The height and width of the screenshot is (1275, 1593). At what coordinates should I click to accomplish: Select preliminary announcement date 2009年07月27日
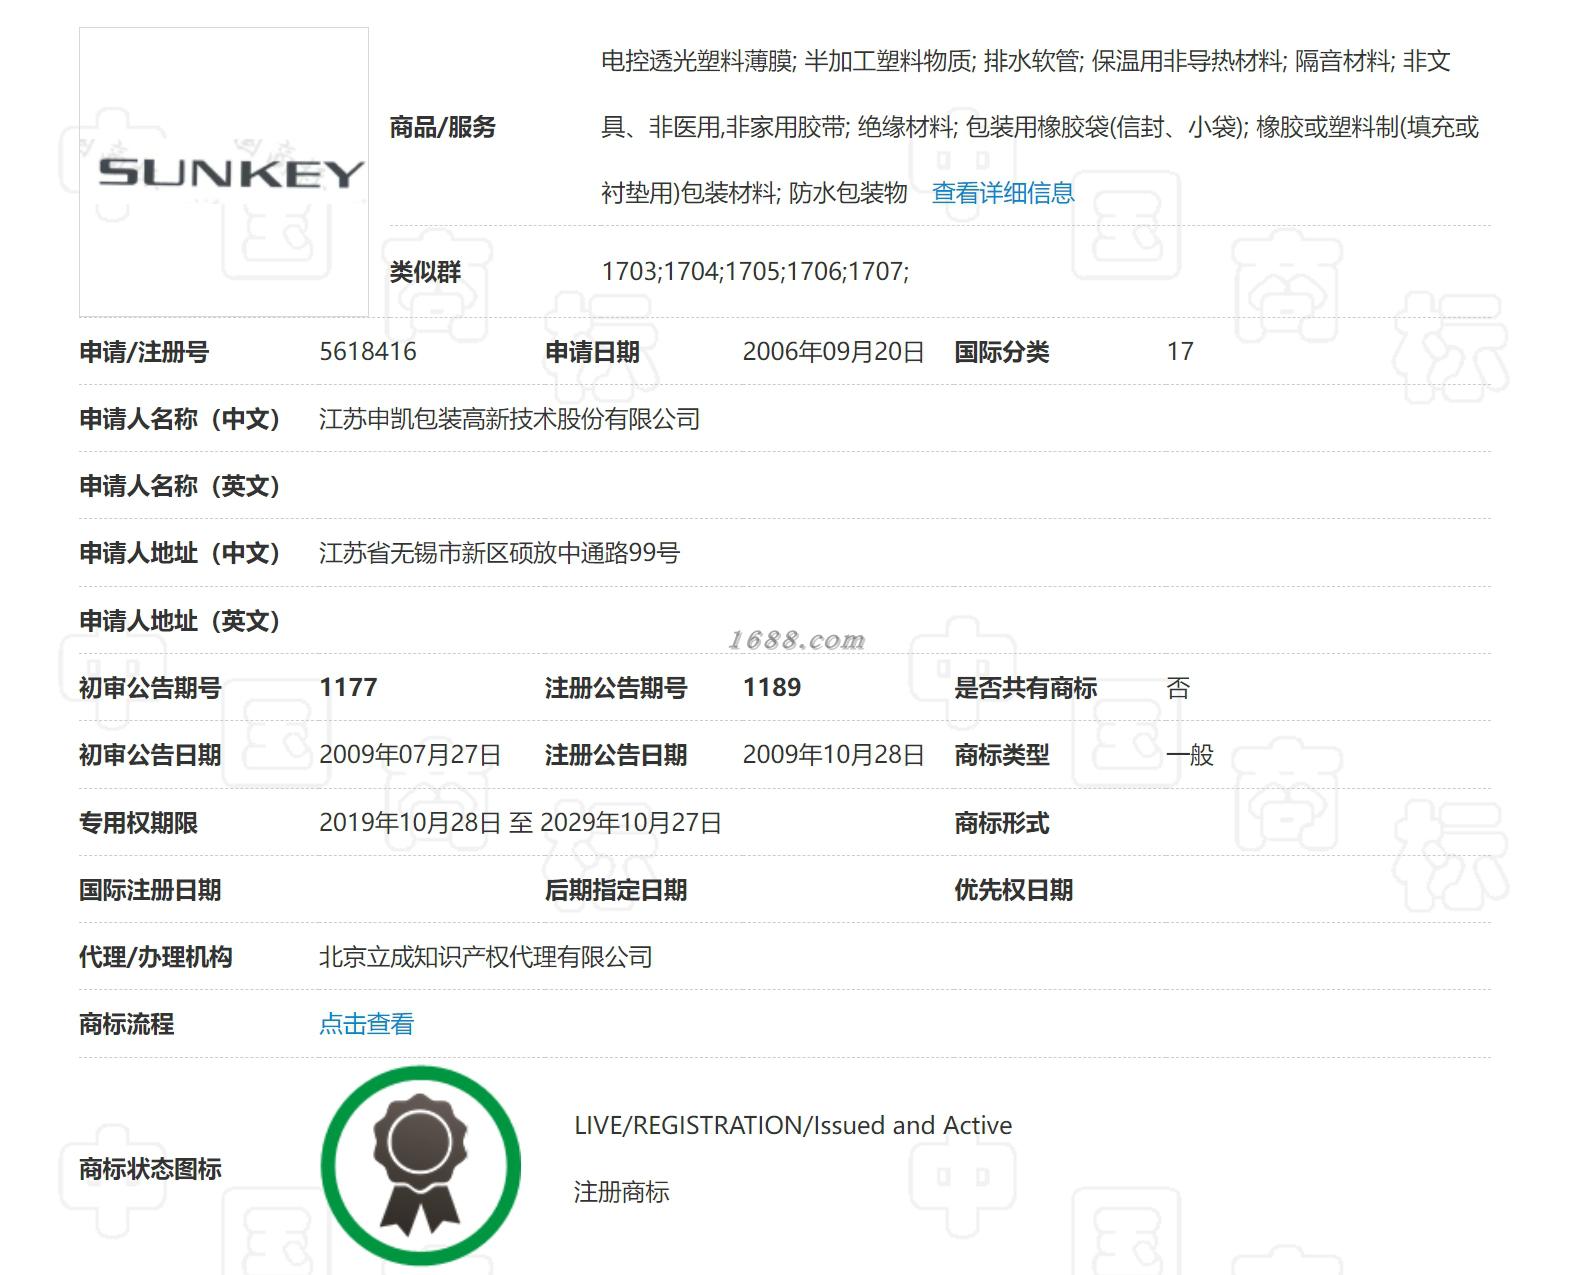pyautogui.click(x=410, y=755)
